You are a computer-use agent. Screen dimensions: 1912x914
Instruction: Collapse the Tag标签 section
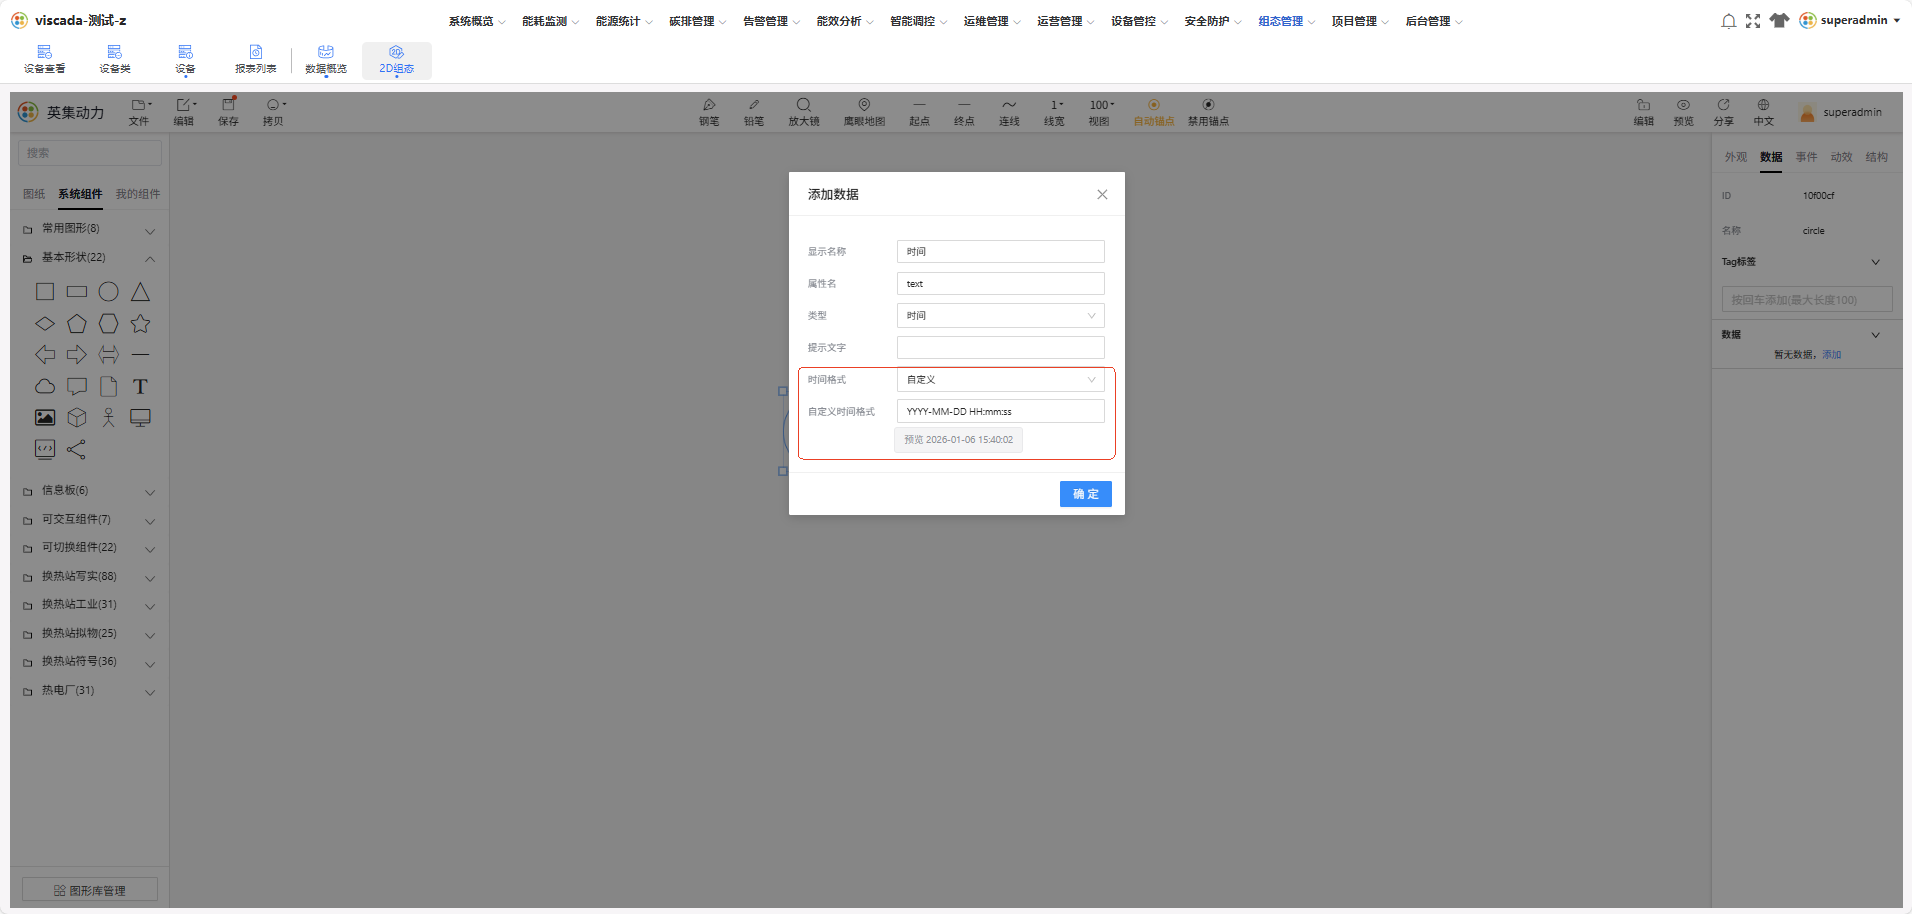click(x=1875, y=262)
